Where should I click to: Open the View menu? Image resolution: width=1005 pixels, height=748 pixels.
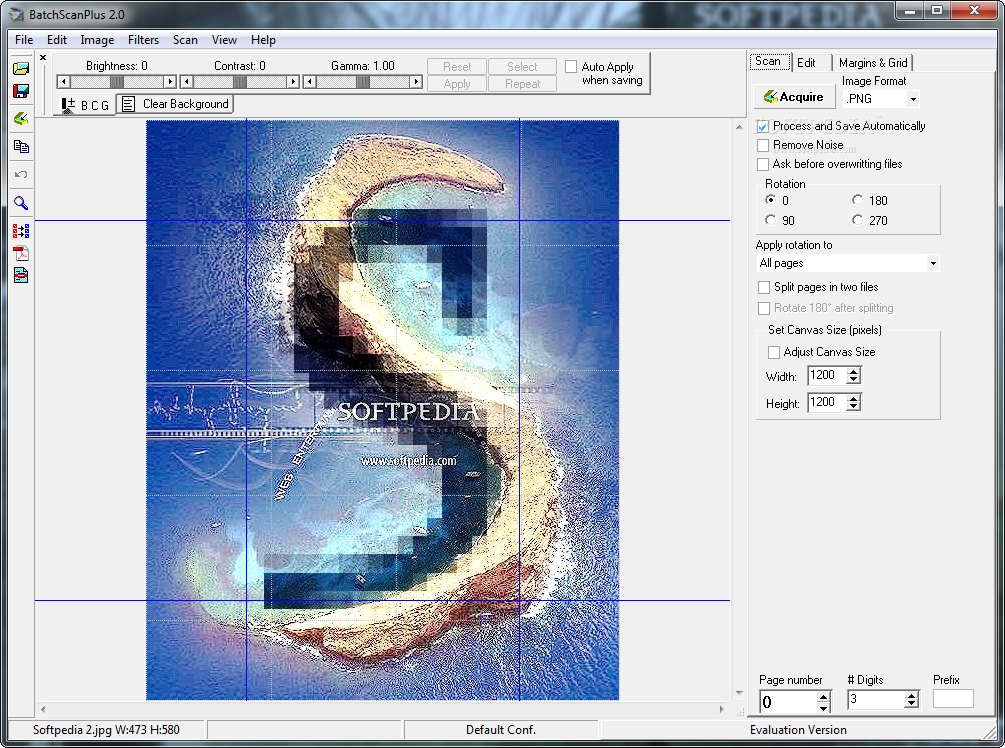pyautogui.click(x=224, y=40)
